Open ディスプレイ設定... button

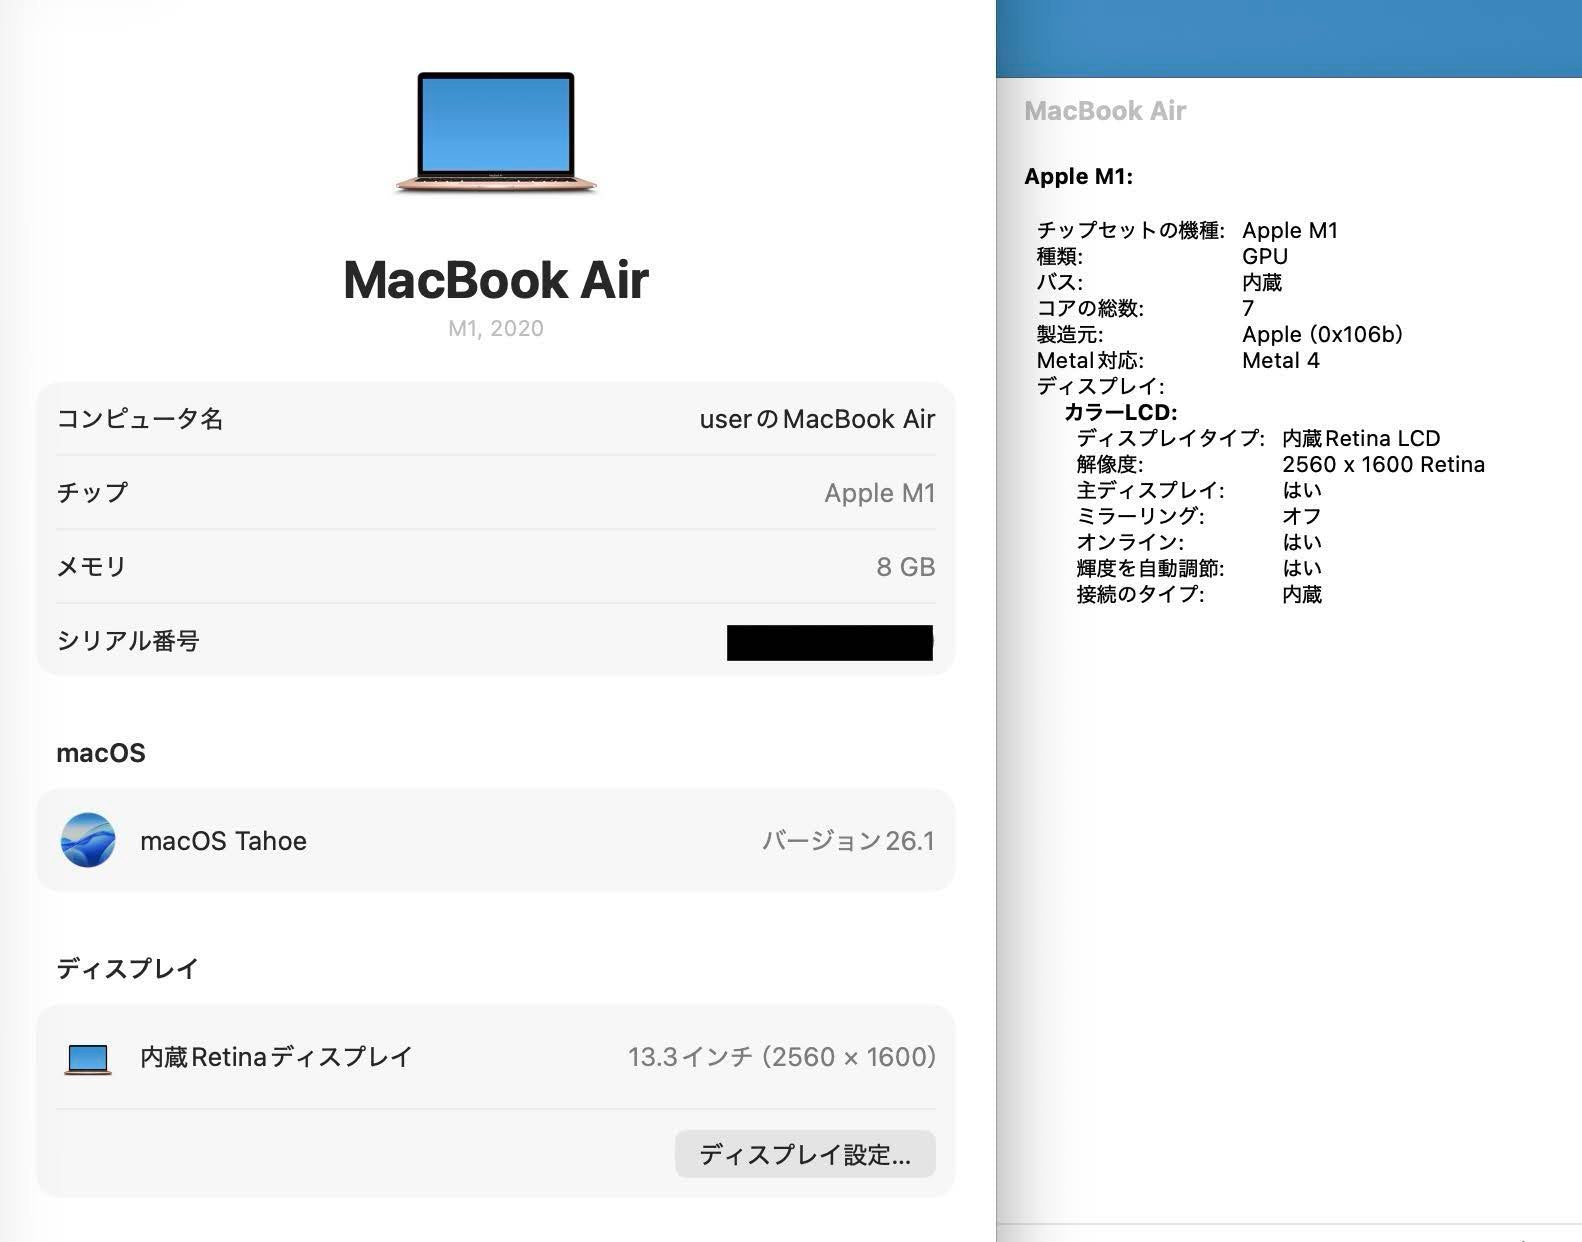point(805,1154)
